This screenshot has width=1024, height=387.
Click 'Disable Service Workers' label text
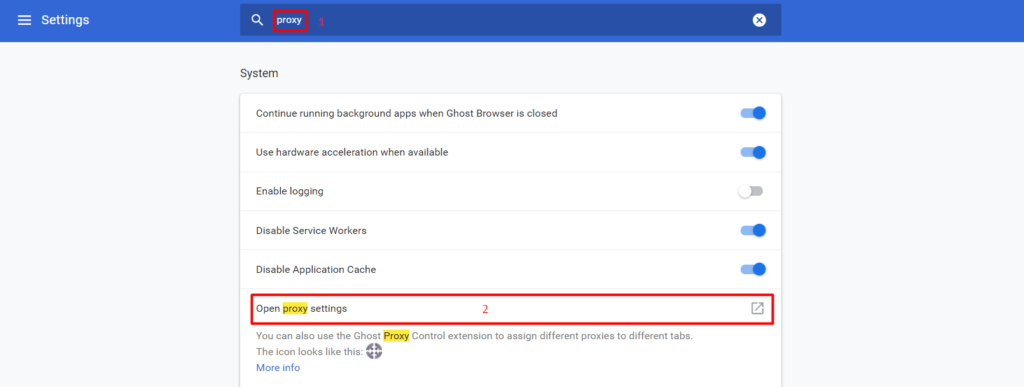pos(311,230)
